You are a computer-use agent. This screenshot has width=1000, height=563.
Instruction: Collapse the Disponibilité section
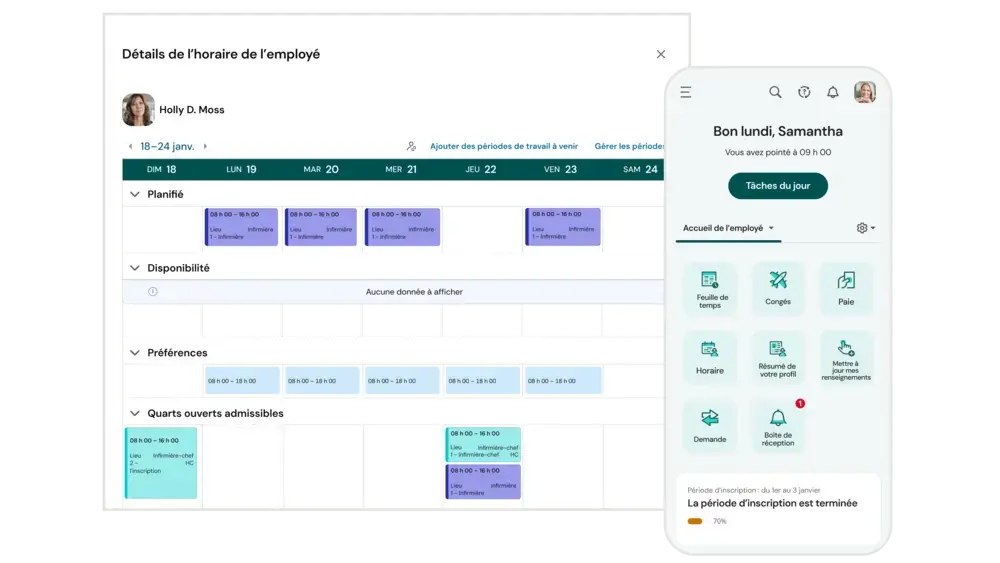(x=135, y=268)
